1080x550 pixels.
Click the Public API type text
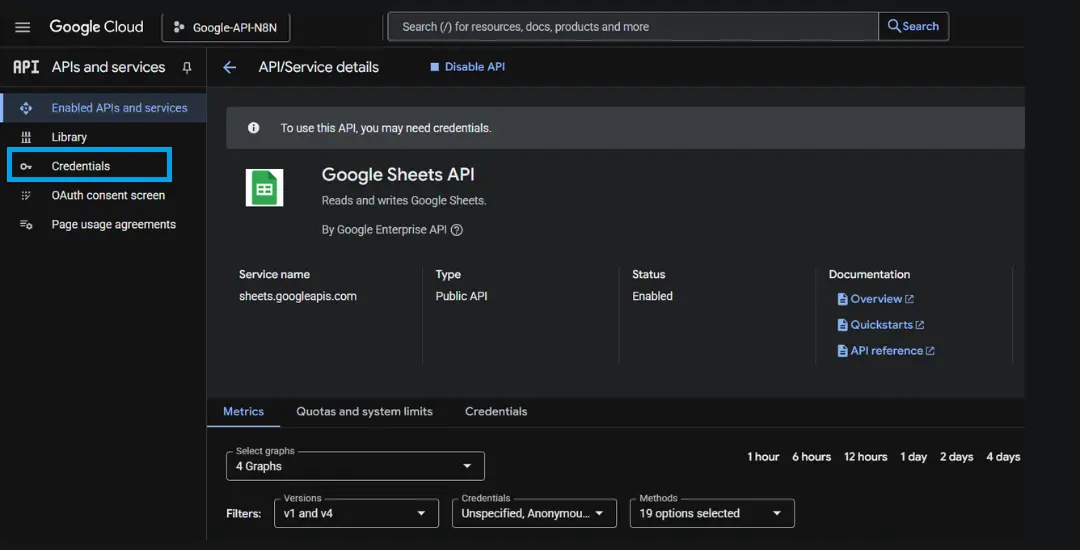click(461, 296)
